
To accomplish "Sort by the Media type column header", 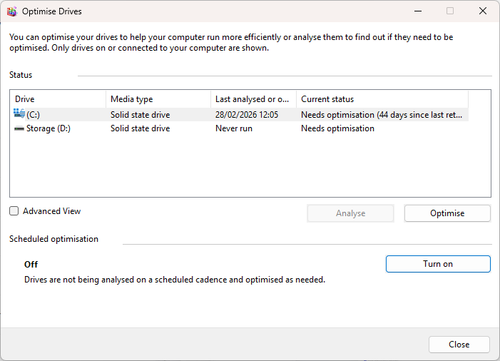I will tap(158, 99).
